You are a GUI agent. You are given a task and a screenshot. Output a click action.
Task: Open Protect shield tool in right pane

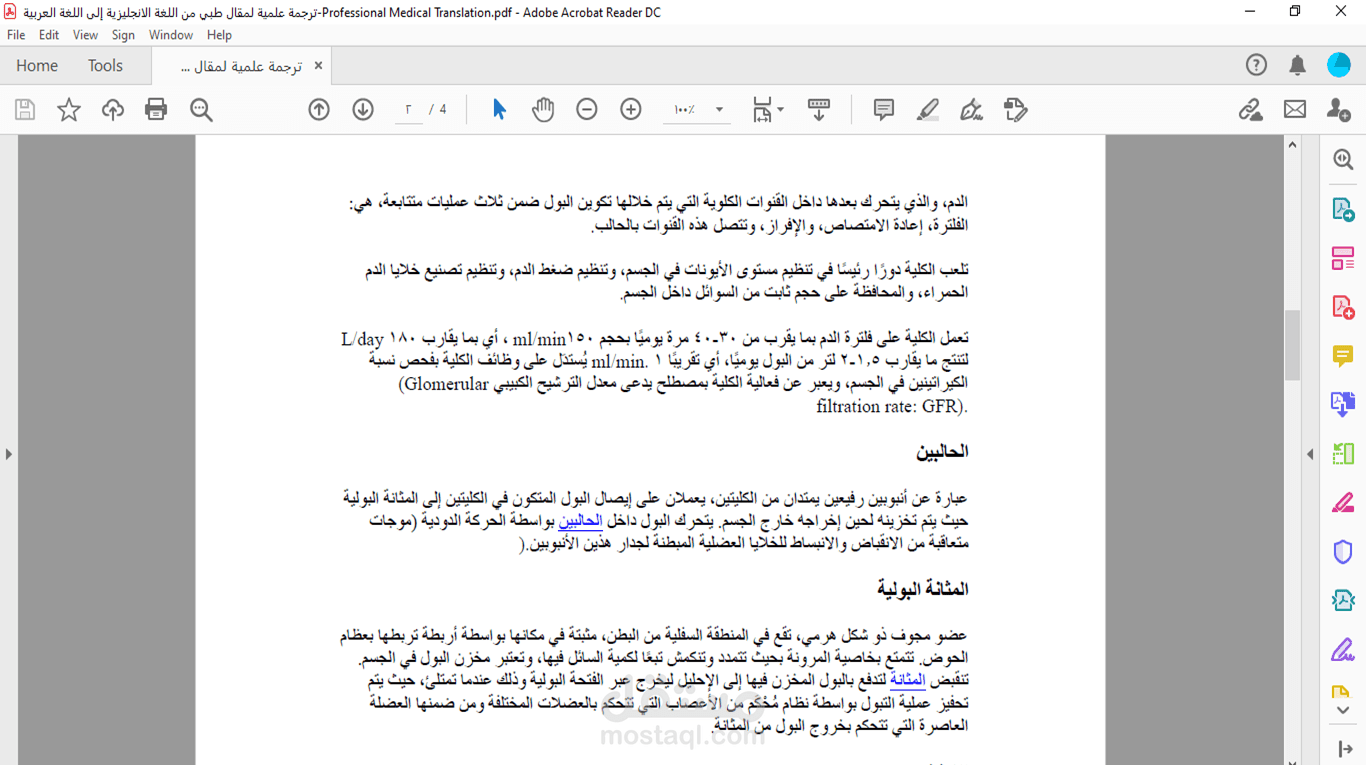(x=1343, y=551)
